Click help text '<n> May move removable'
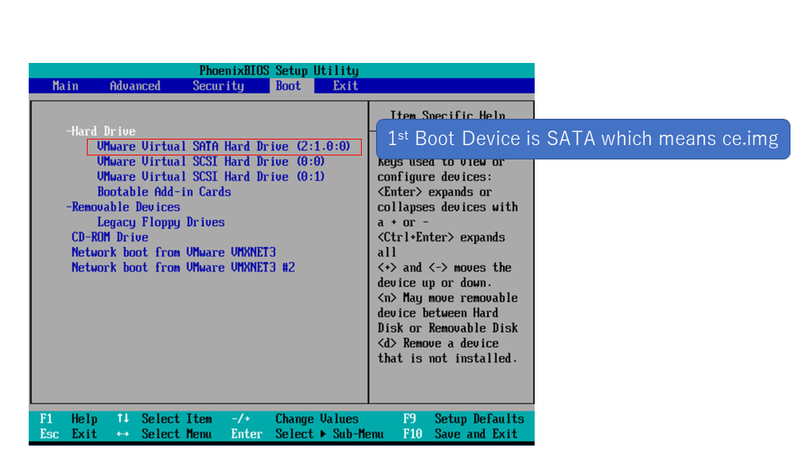 [x=447, y=298]
